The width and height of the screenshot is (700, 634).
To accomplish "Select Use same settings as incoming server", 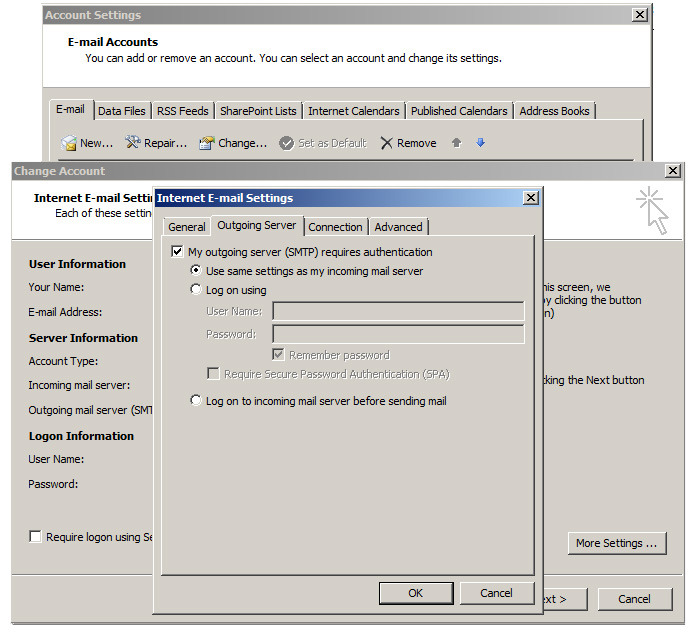I will [196, 271].
